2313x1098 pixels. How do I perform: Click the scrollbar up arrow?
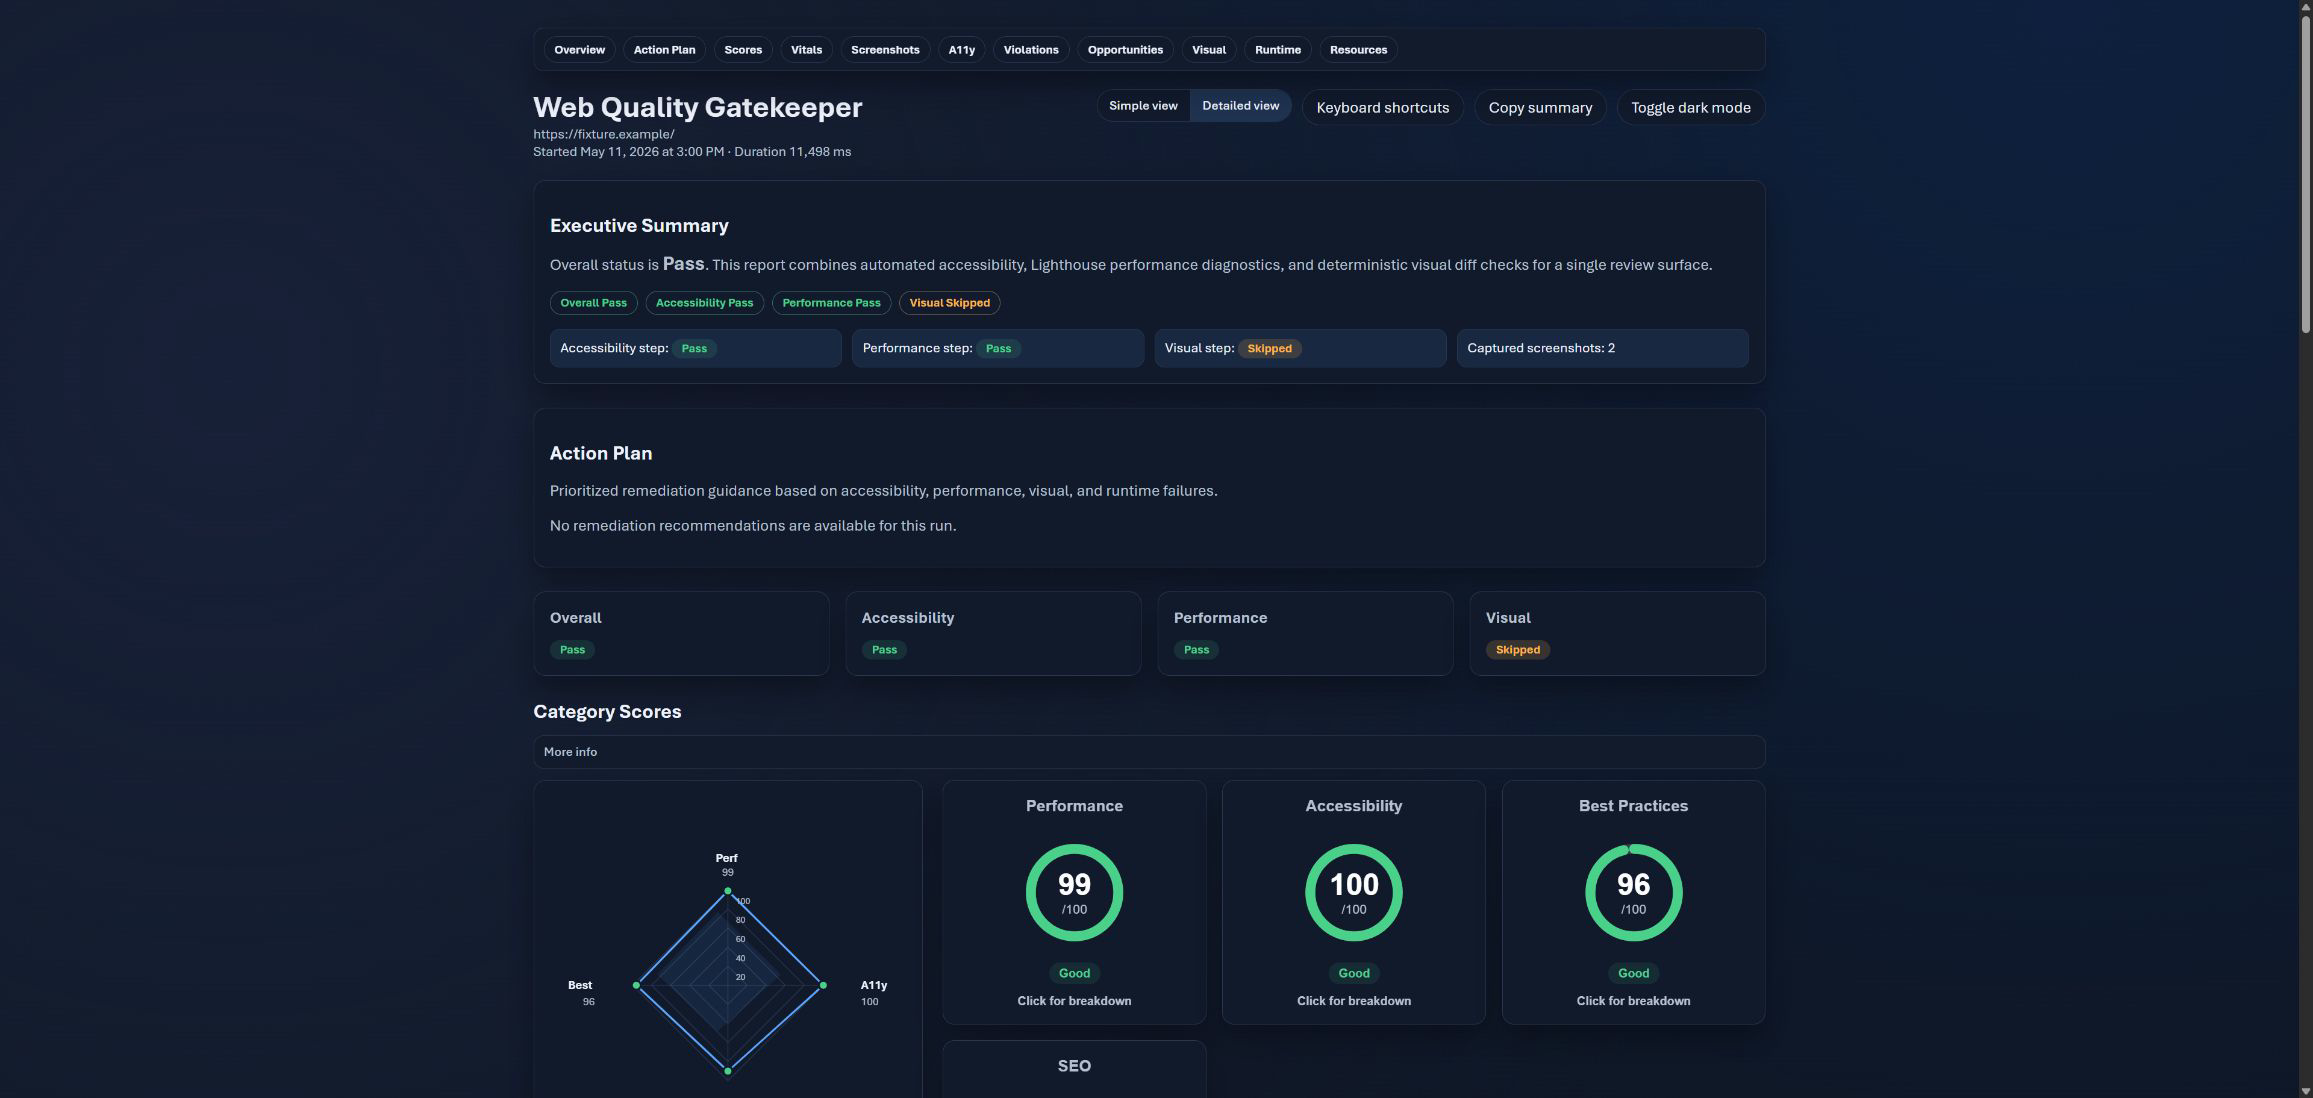[2305, 6]
